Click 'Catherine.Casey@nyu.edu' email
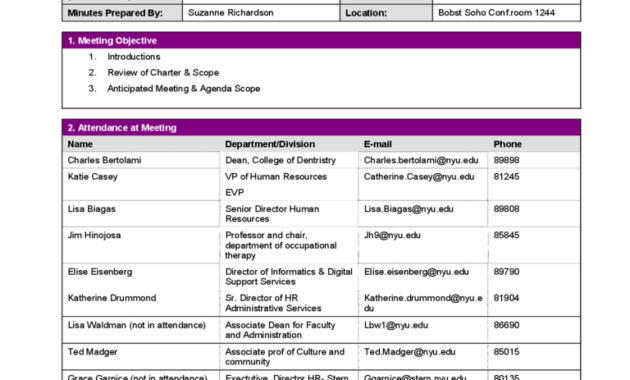The image size is (630, 380). tap(419, 177)
